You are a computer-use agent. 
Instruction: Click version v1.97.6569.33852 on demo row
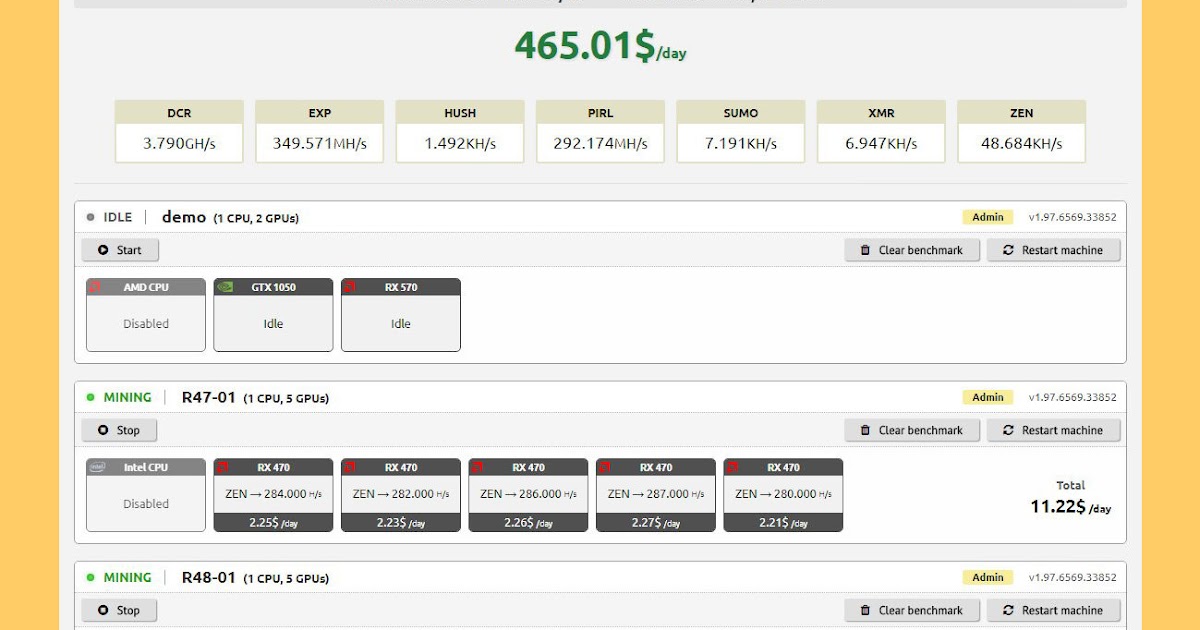(x=1073, y=217)
